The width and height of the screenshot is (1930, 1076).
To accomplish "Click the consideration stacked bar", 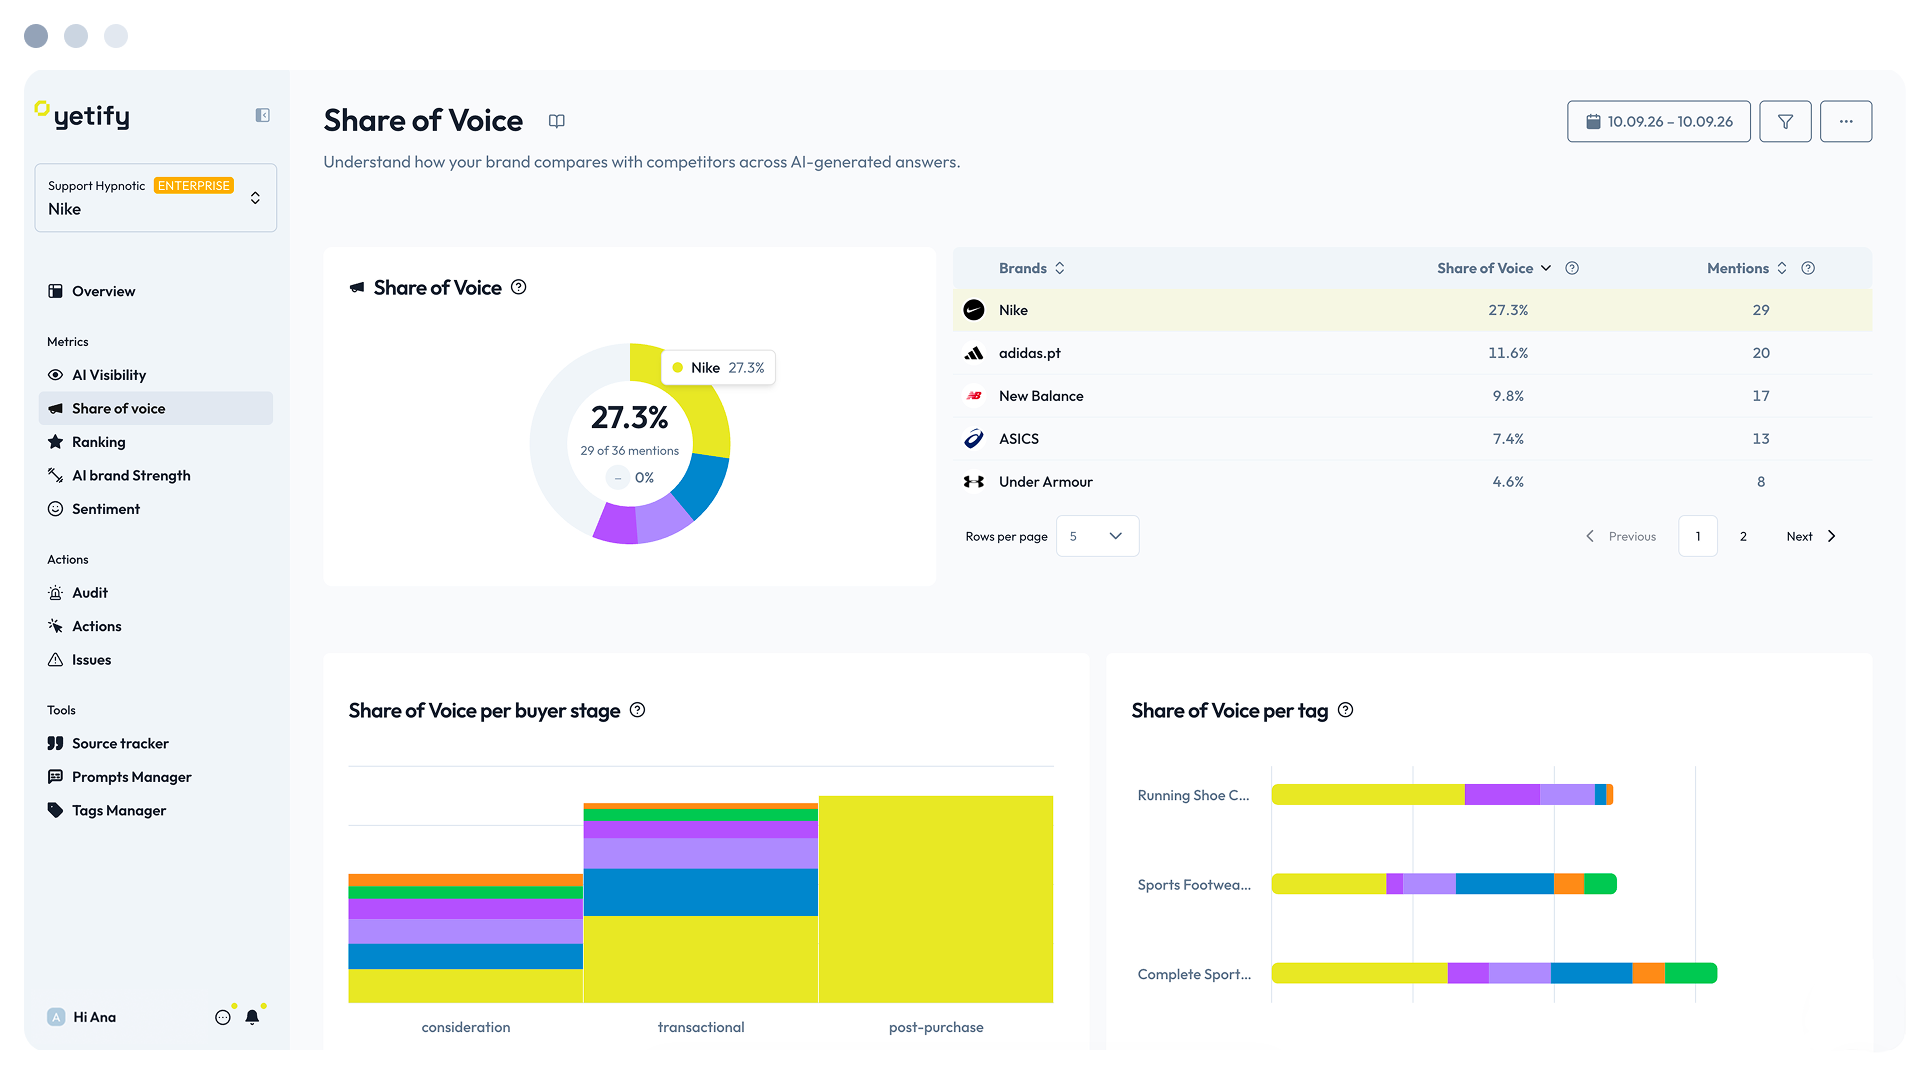I will [465, 938].
